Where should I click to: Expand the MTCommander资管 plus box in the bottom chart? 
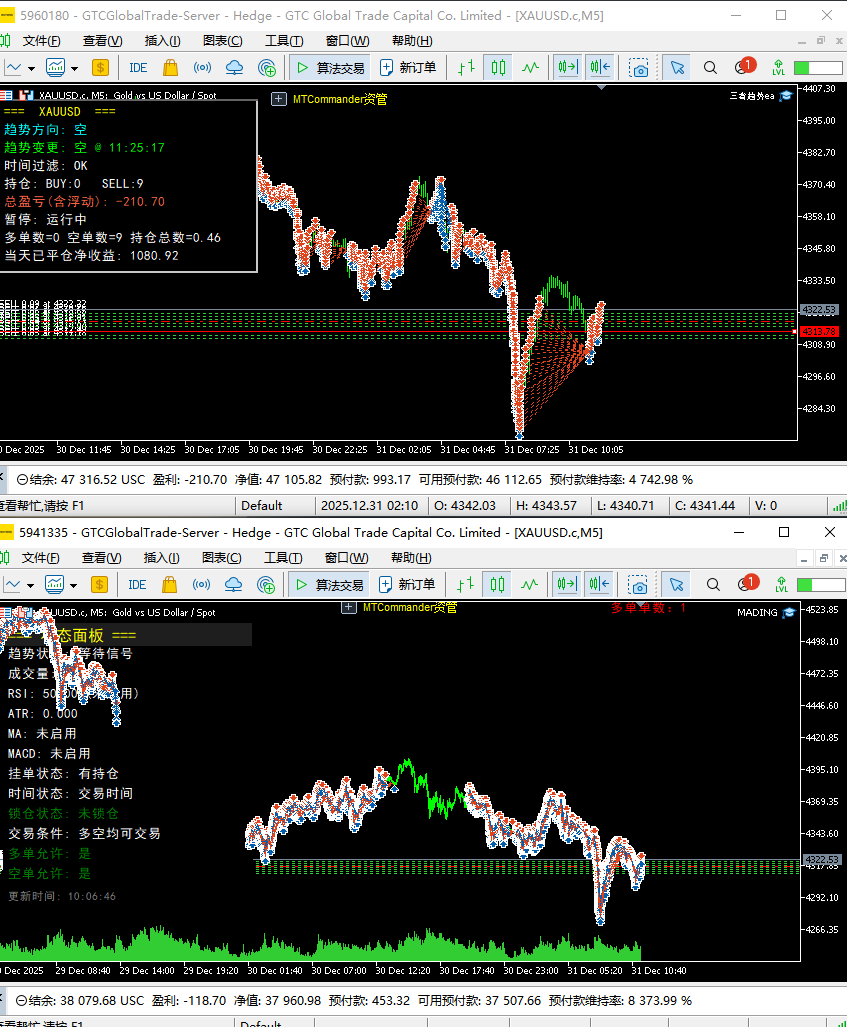(348, 608)
